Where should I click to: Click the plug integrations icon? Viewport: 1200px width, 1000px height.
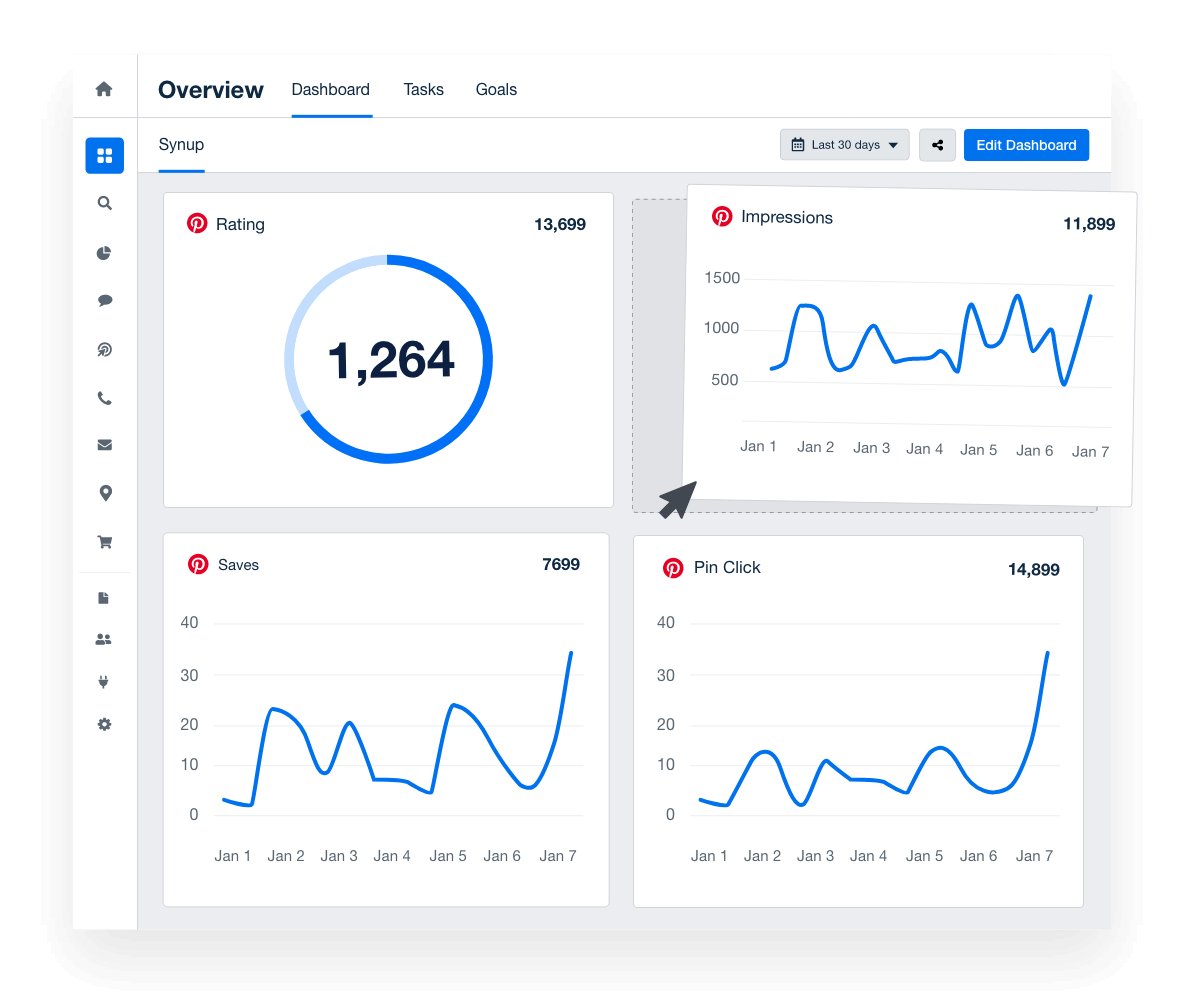(104, 682)
